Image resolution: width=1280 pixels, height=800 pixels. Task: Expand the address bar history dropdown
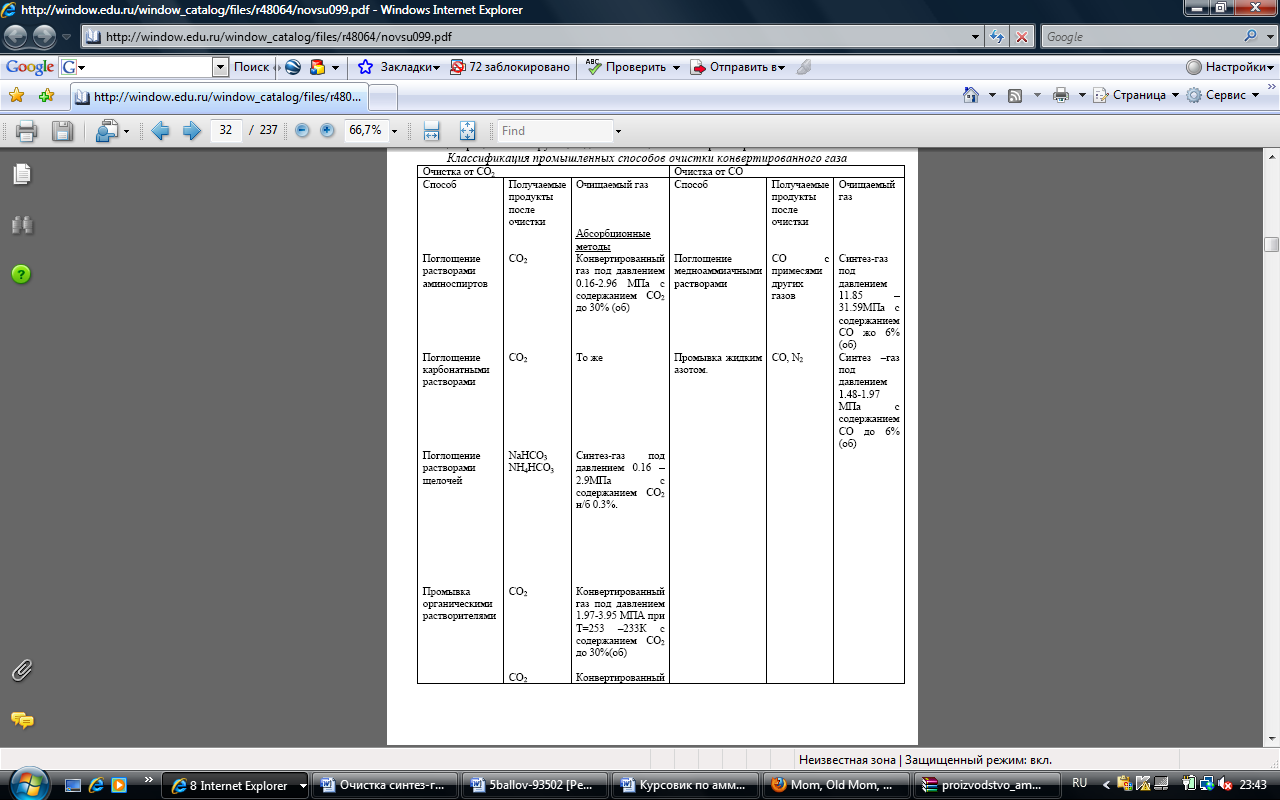(x=977, y=37)
